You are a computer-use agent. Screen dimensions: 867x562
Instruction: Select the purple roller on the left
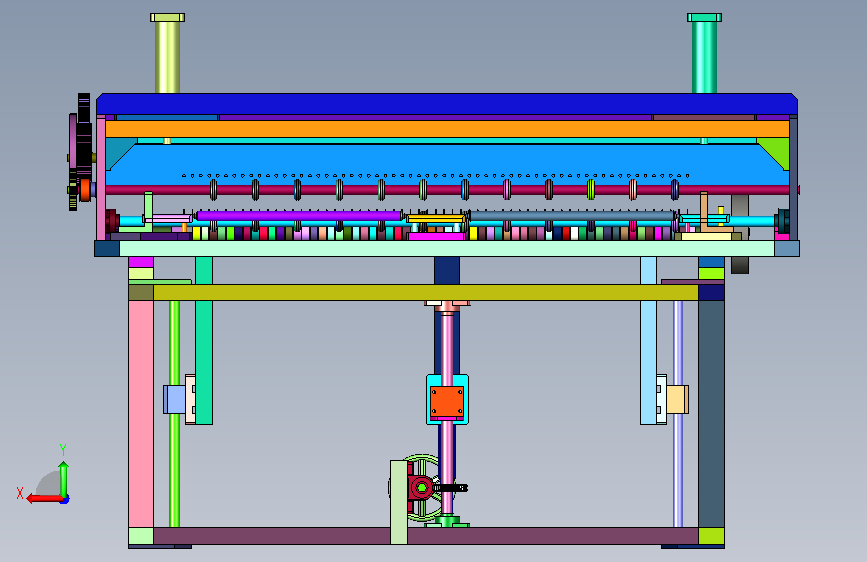(299, 216)
